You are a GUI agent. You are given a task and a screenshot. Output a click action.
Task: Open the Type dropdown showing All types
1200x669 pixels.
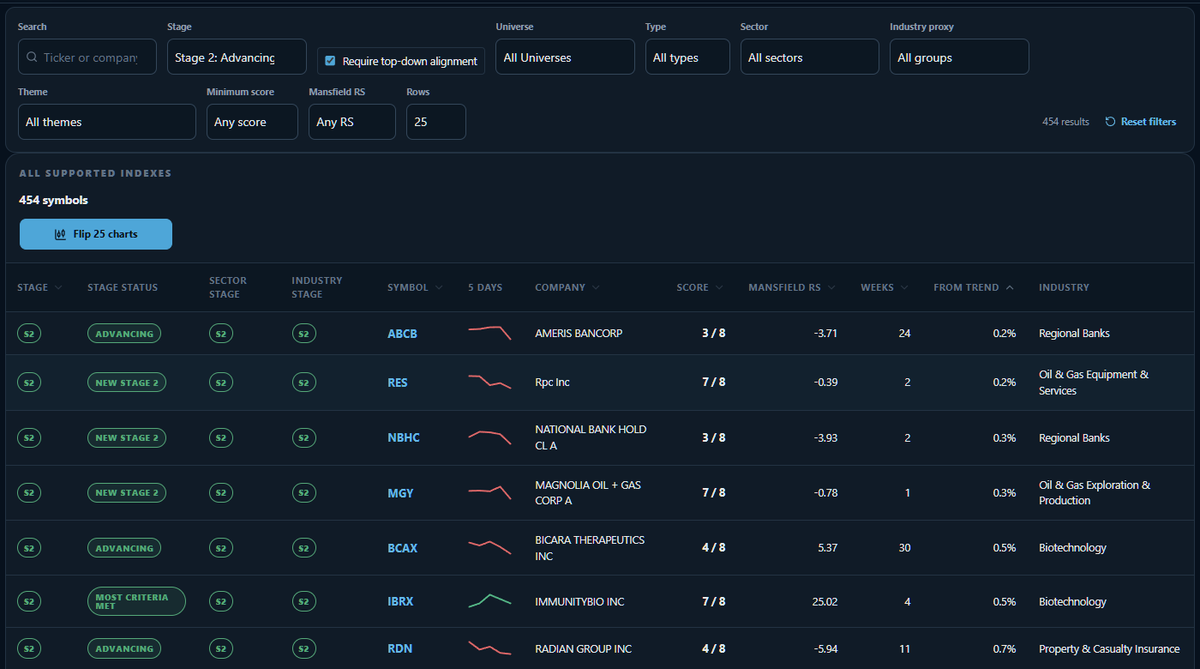[687, 57]
